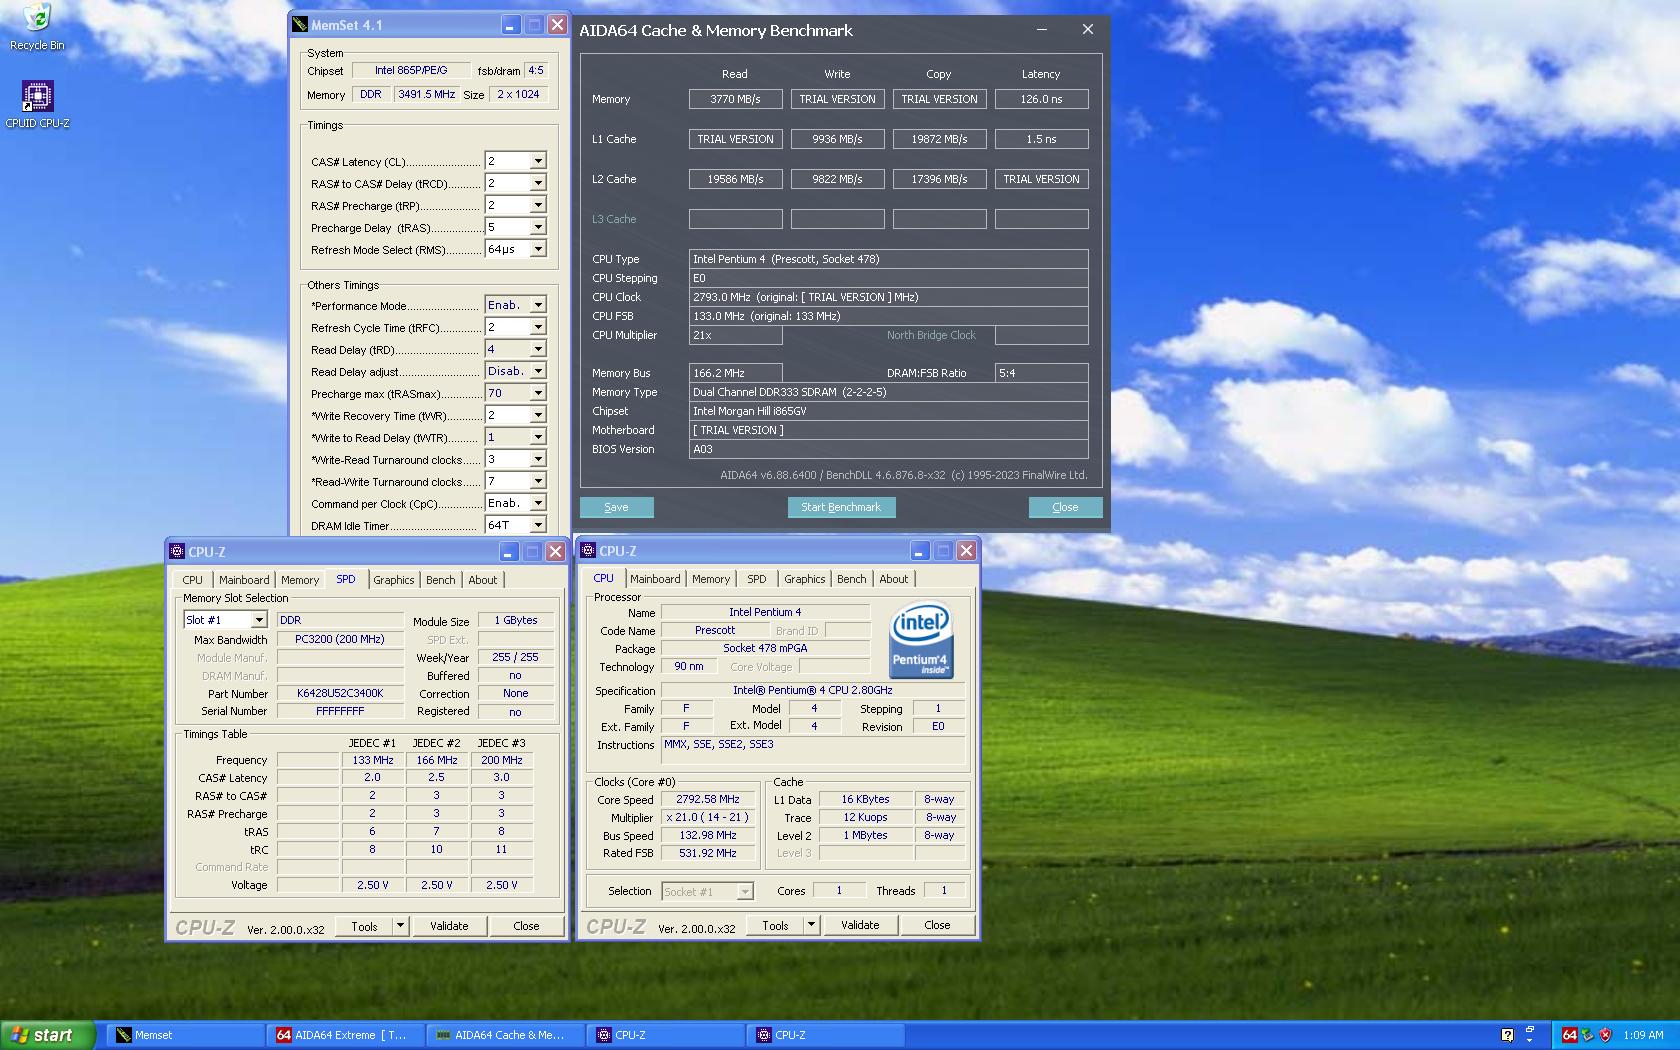The image size is (1680, 1050).
Task: Click the system clock showing 1:09 AM
Action: [x=1643, y=1035]
